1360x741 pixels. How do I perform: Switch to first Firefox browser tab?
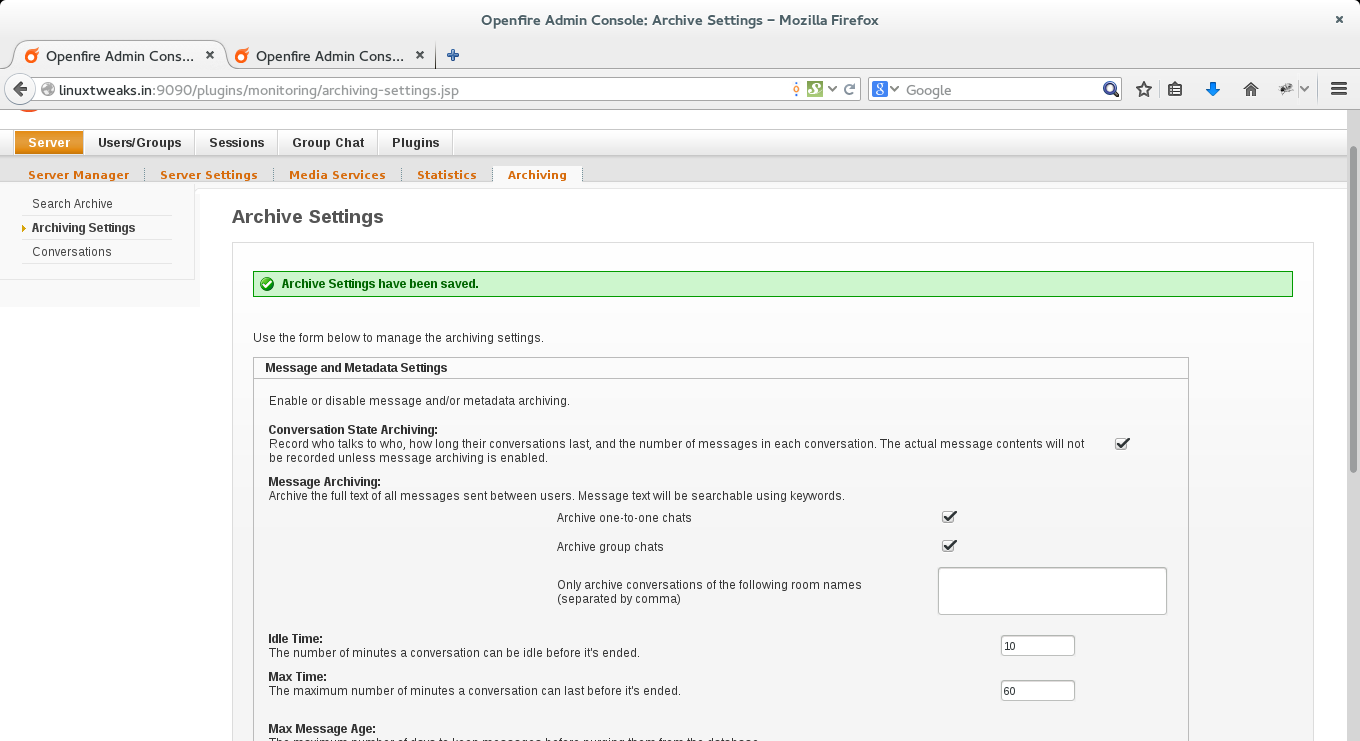point(119,56)
